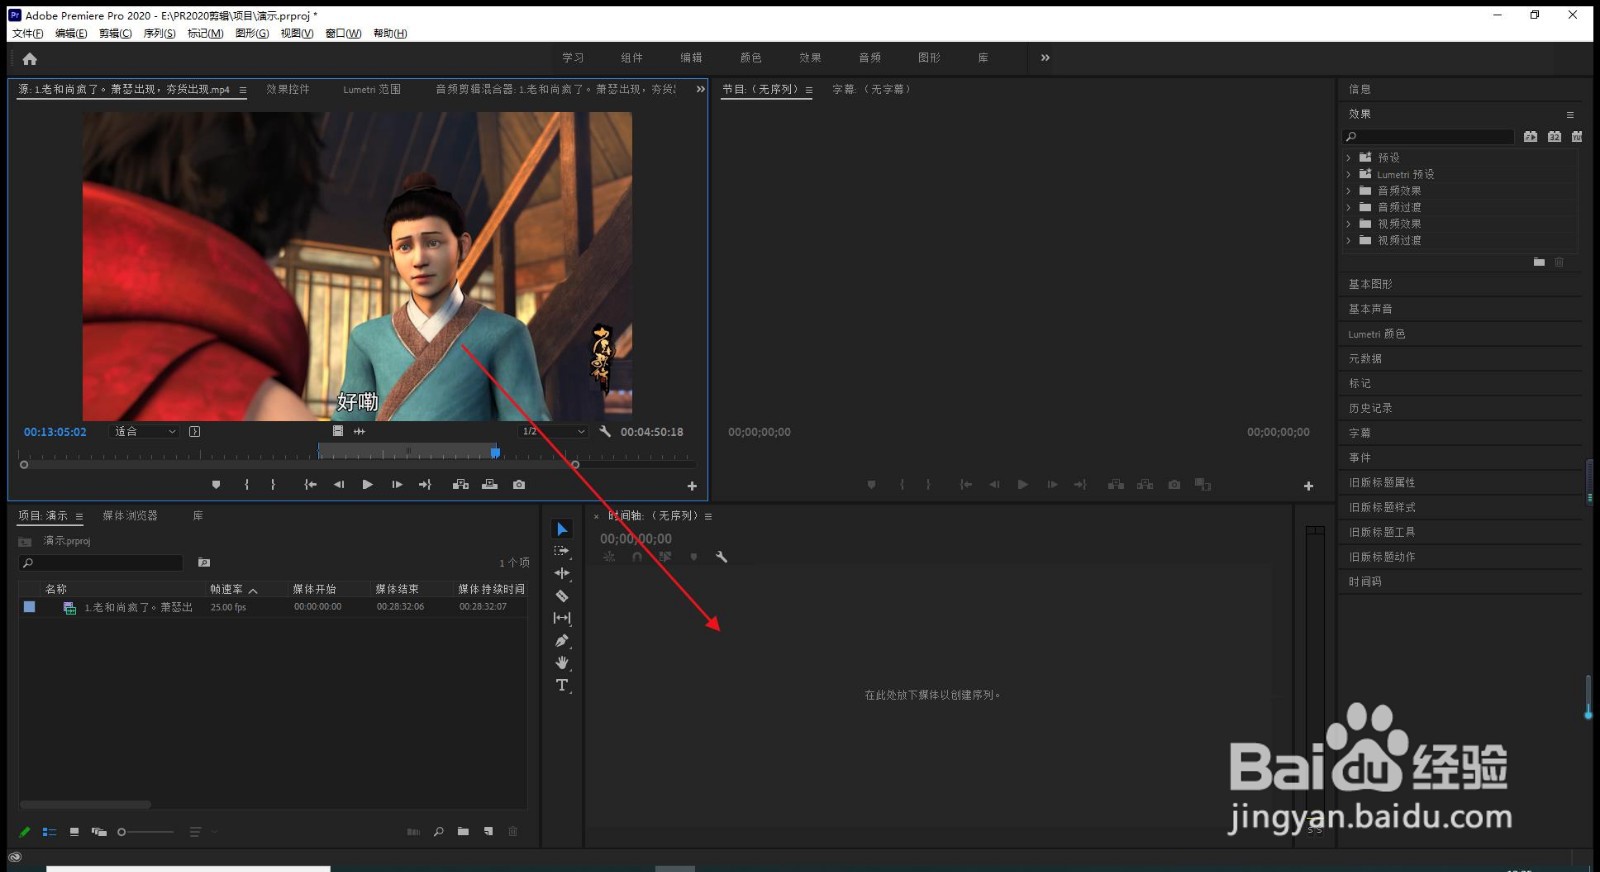Go to Out point in the Source monitor

[425, 485]
